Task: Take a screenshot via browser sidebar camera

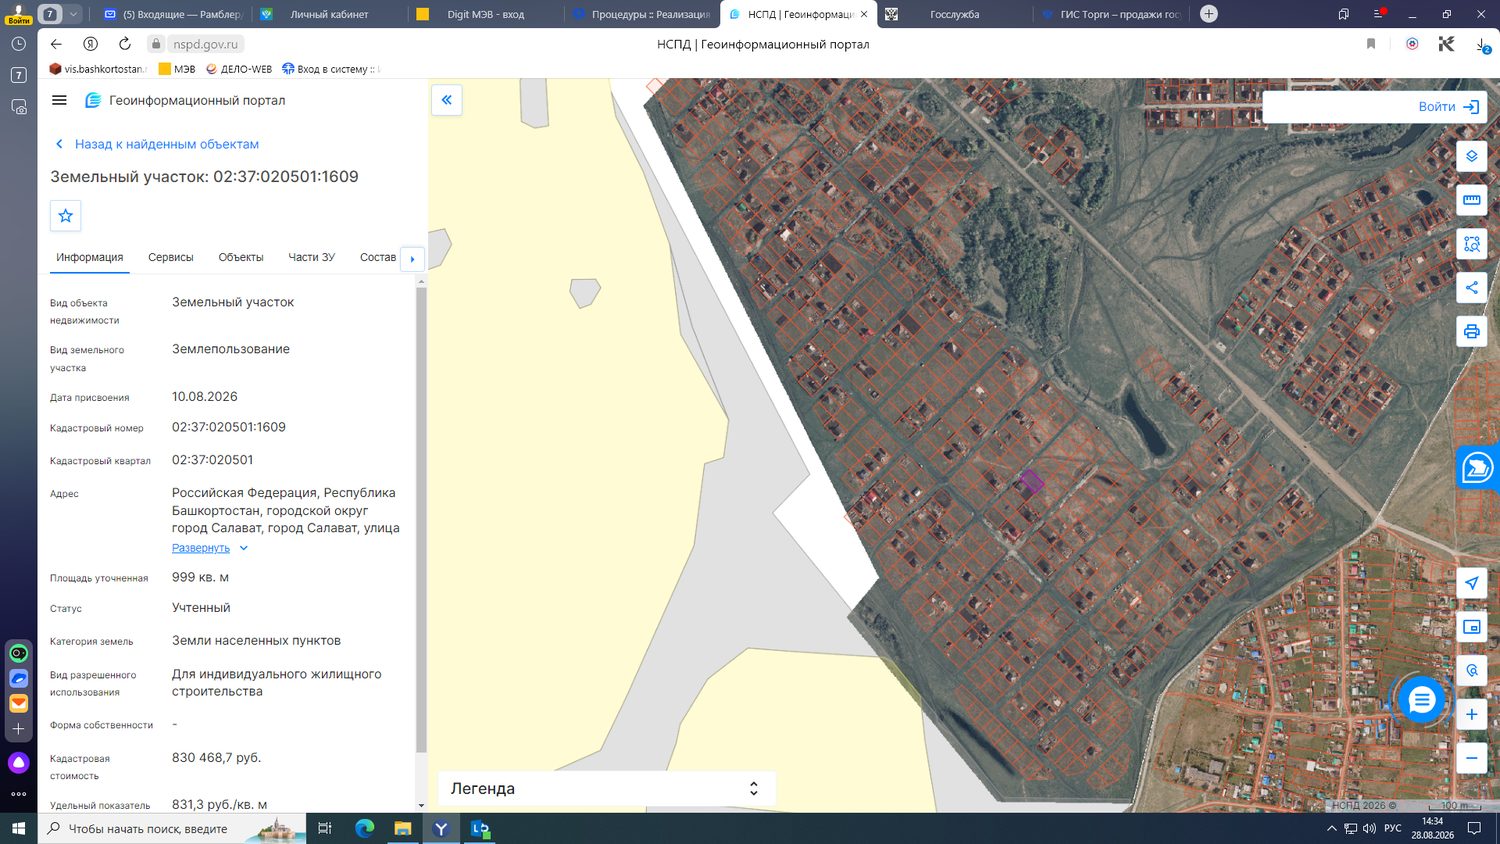Action: (x=18, y=107)
